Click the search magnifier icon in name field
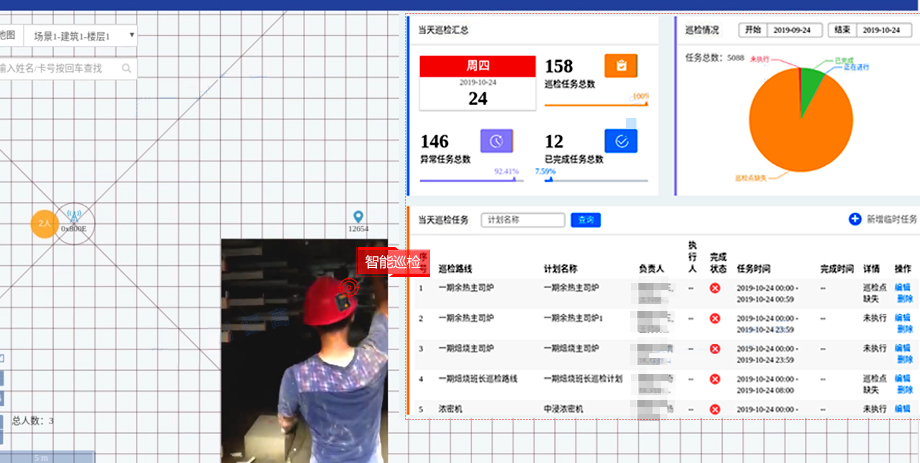Screen dimensions: 920x463 [x=127, y=69]
